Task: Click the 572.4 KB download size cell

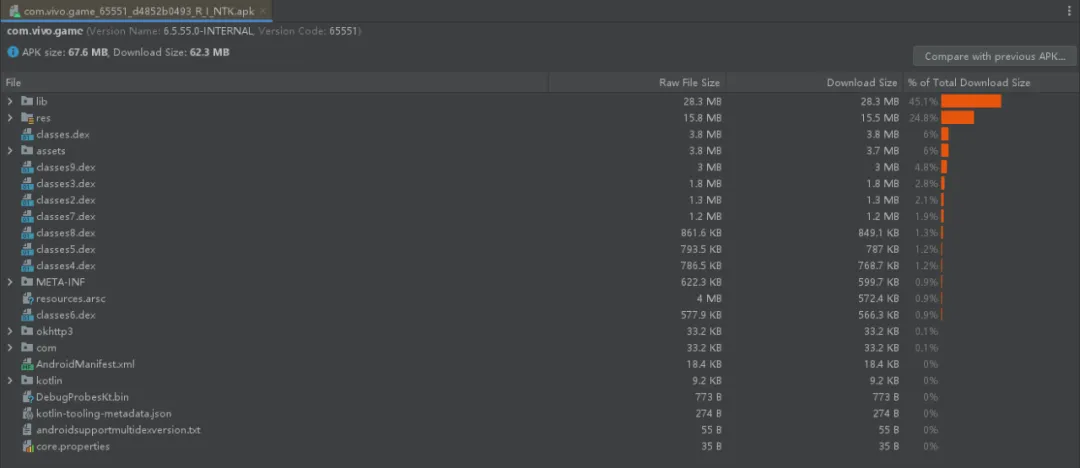Action: (878, 298)
